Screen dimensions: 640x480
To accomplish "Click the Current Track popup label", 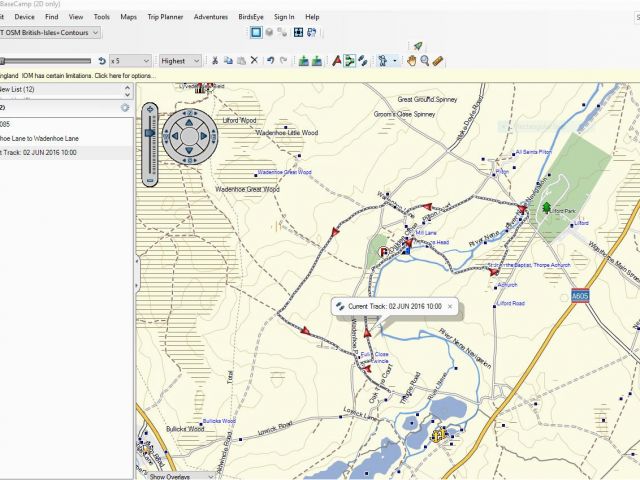I will [x=395, y=306].
